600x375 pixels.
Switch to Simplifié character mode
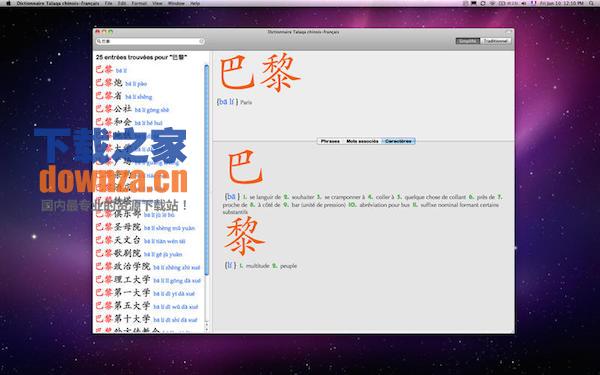pyautogui.click(x=468, y=41)
